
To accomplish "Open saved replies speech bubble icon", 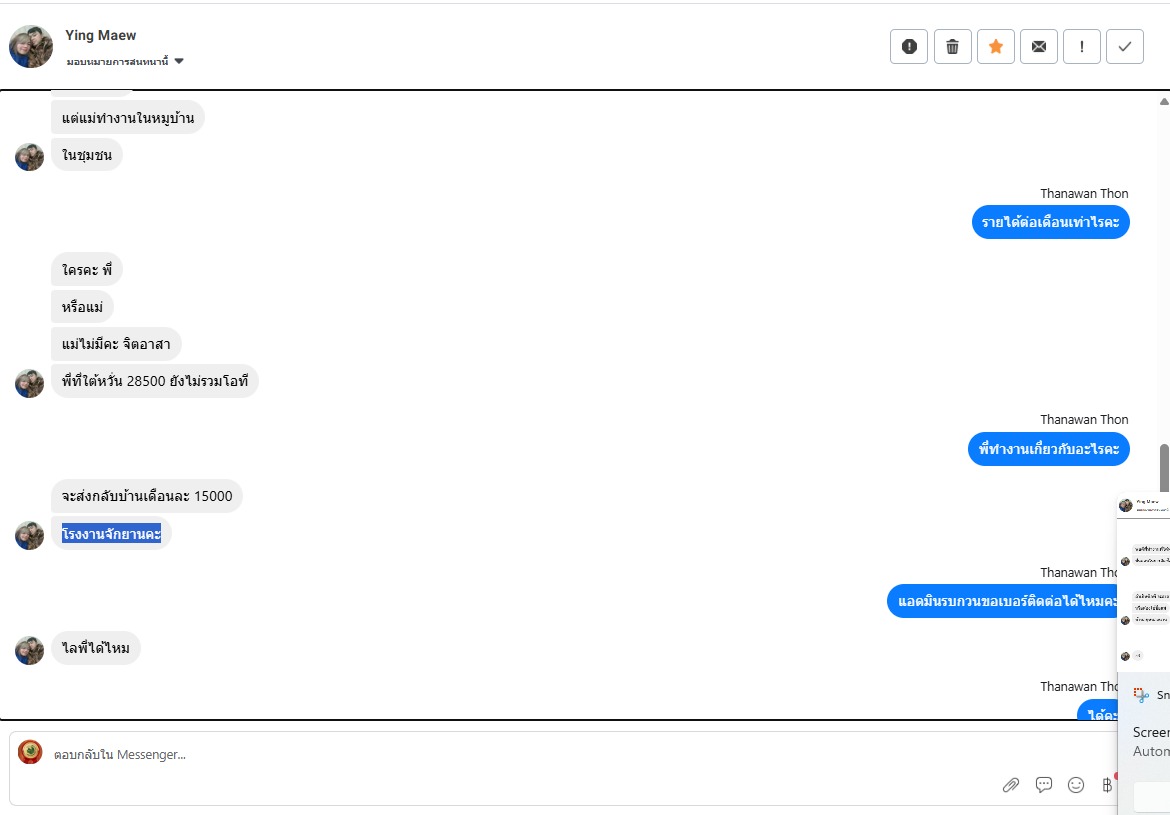I will click(1044, 785).
